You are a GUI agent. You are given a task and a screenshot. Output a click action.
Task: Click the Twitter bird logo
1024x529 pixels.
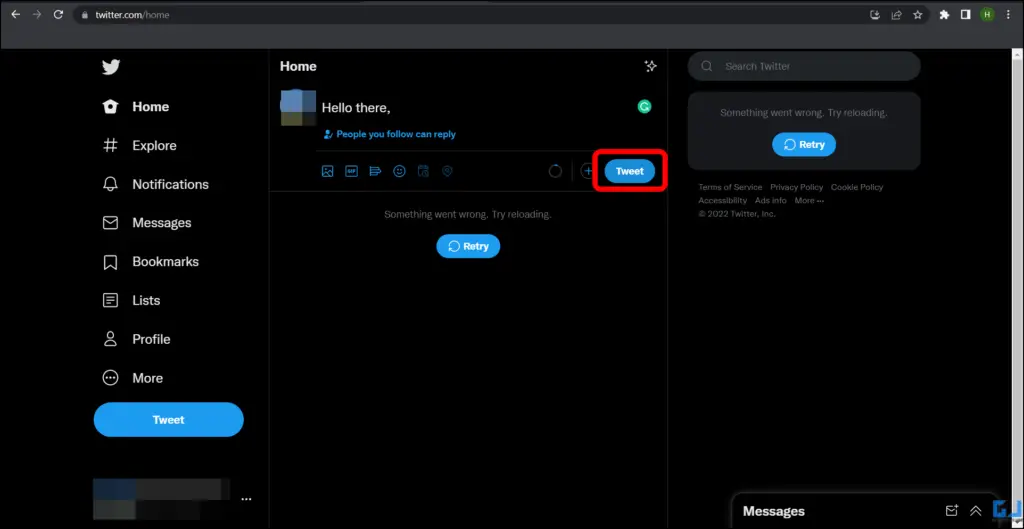click(111, 67)
